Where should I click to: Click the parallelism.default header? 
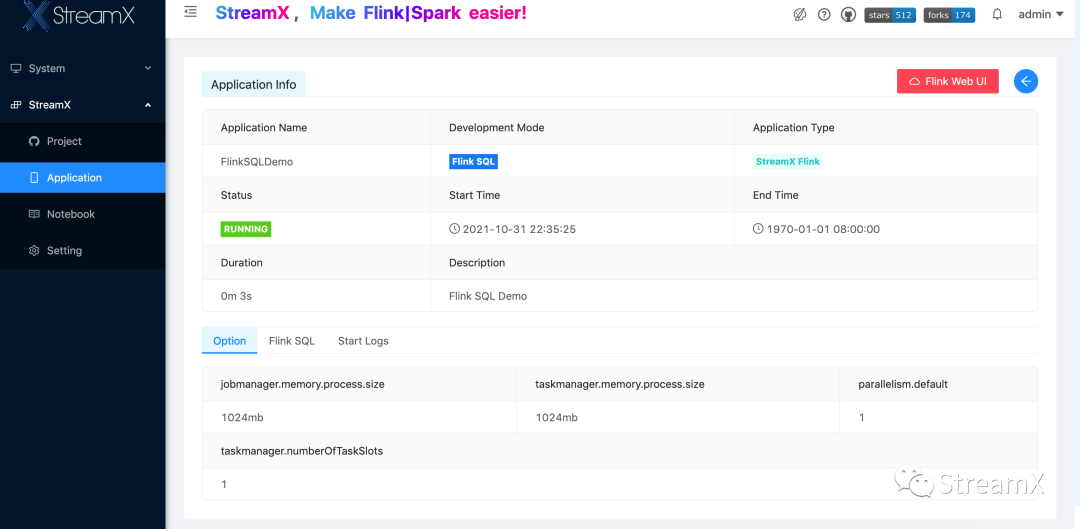pyautogui.click(x=903, y=384)
